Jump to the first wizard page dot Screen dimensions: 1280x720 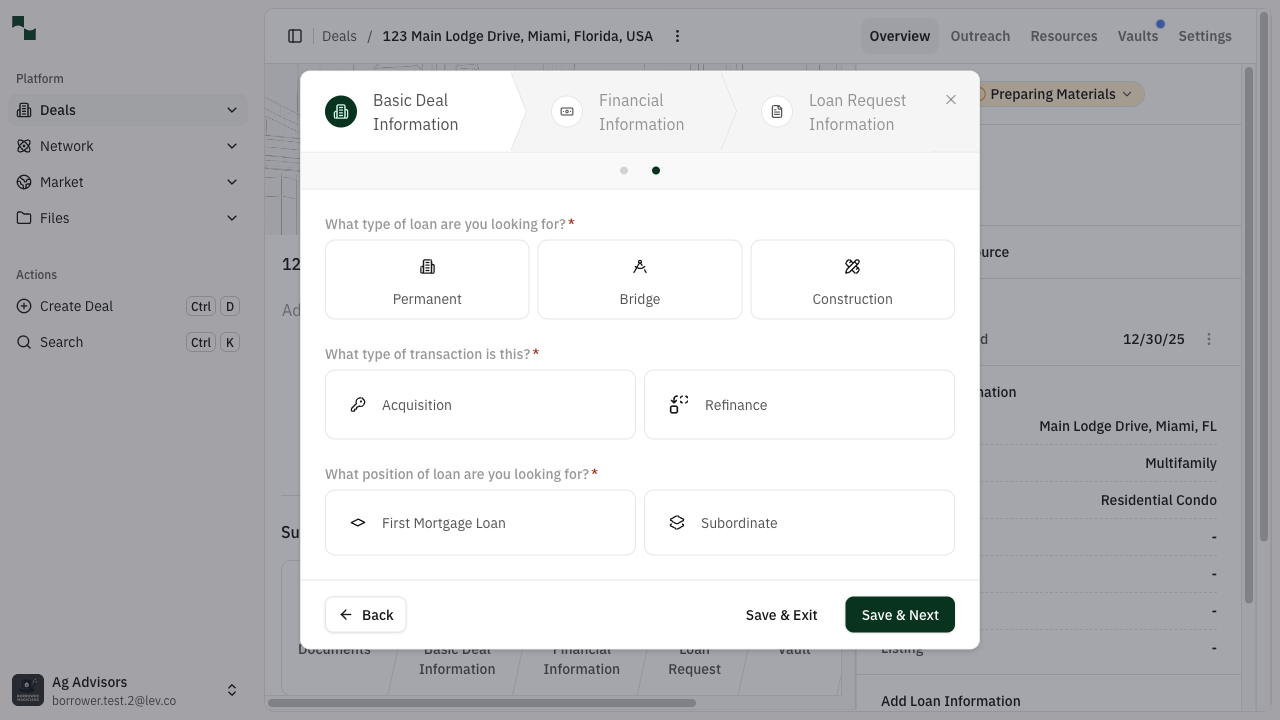(x=624, y=170)
